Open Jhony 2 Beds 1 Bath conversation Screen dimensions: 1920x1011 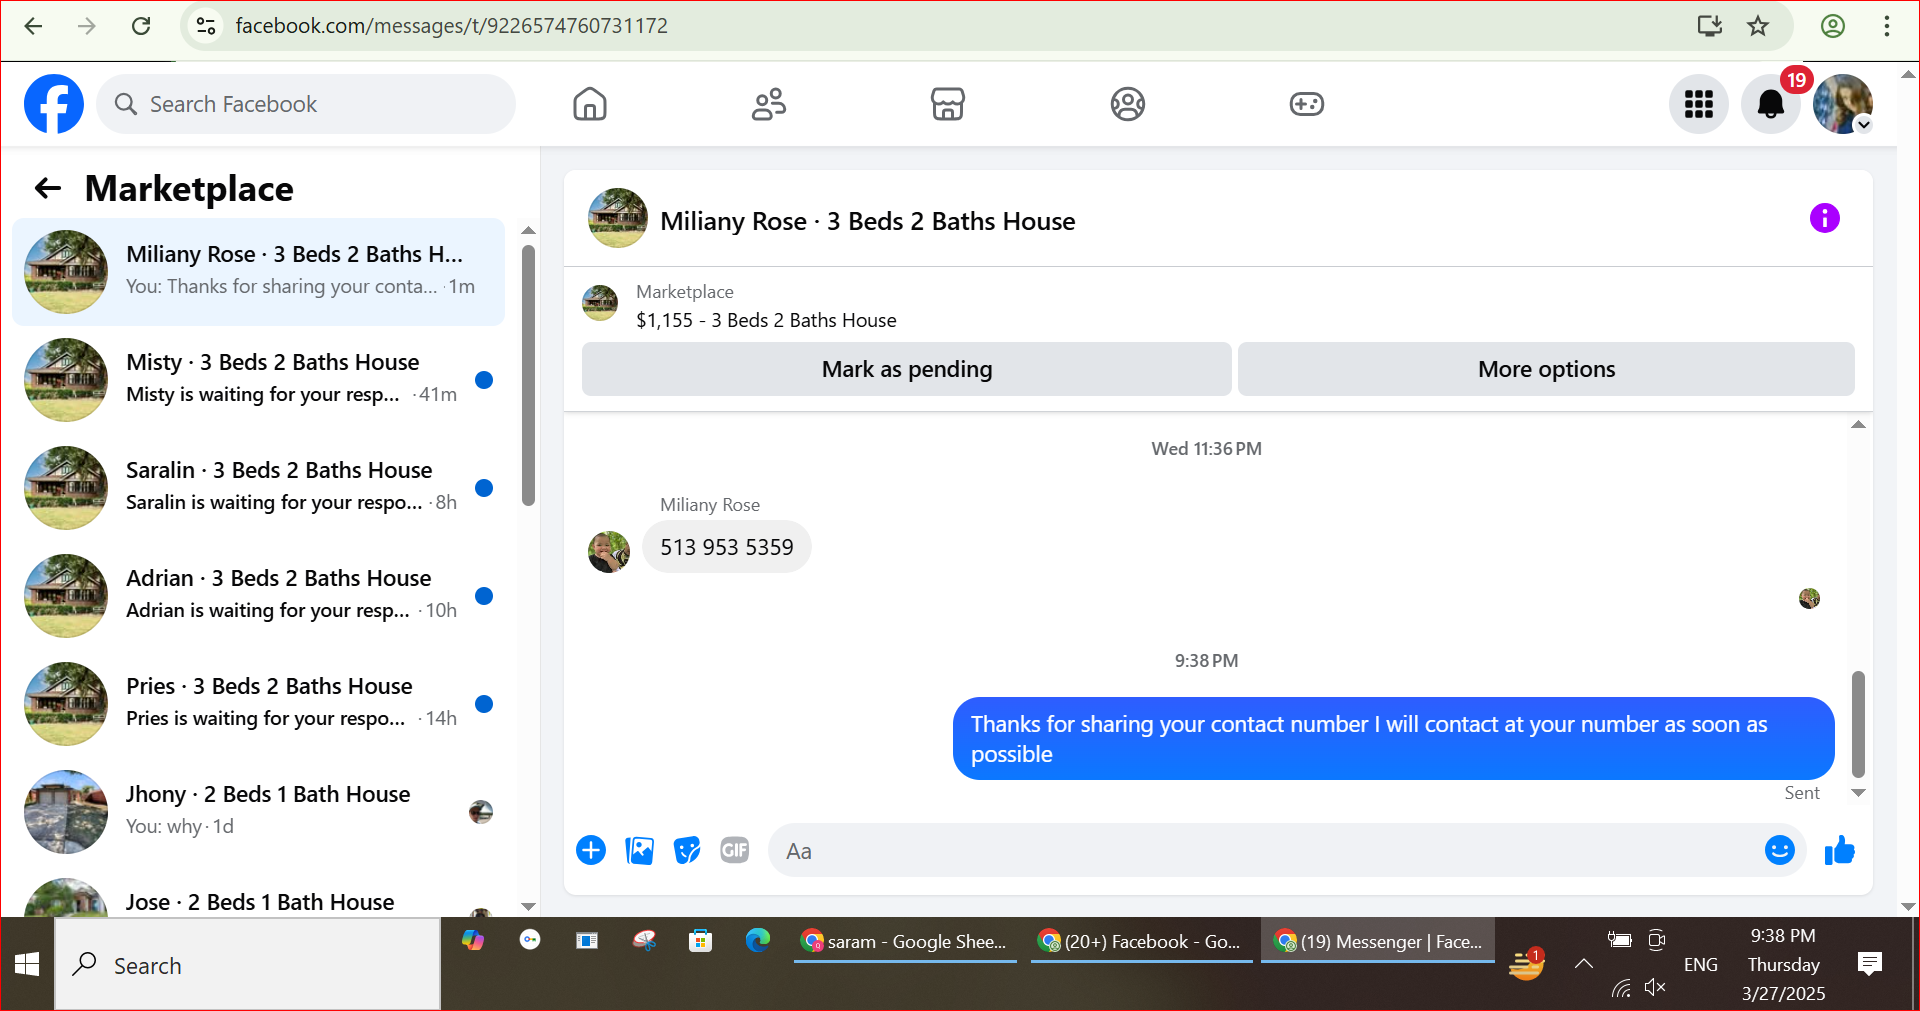pos(258,812)
